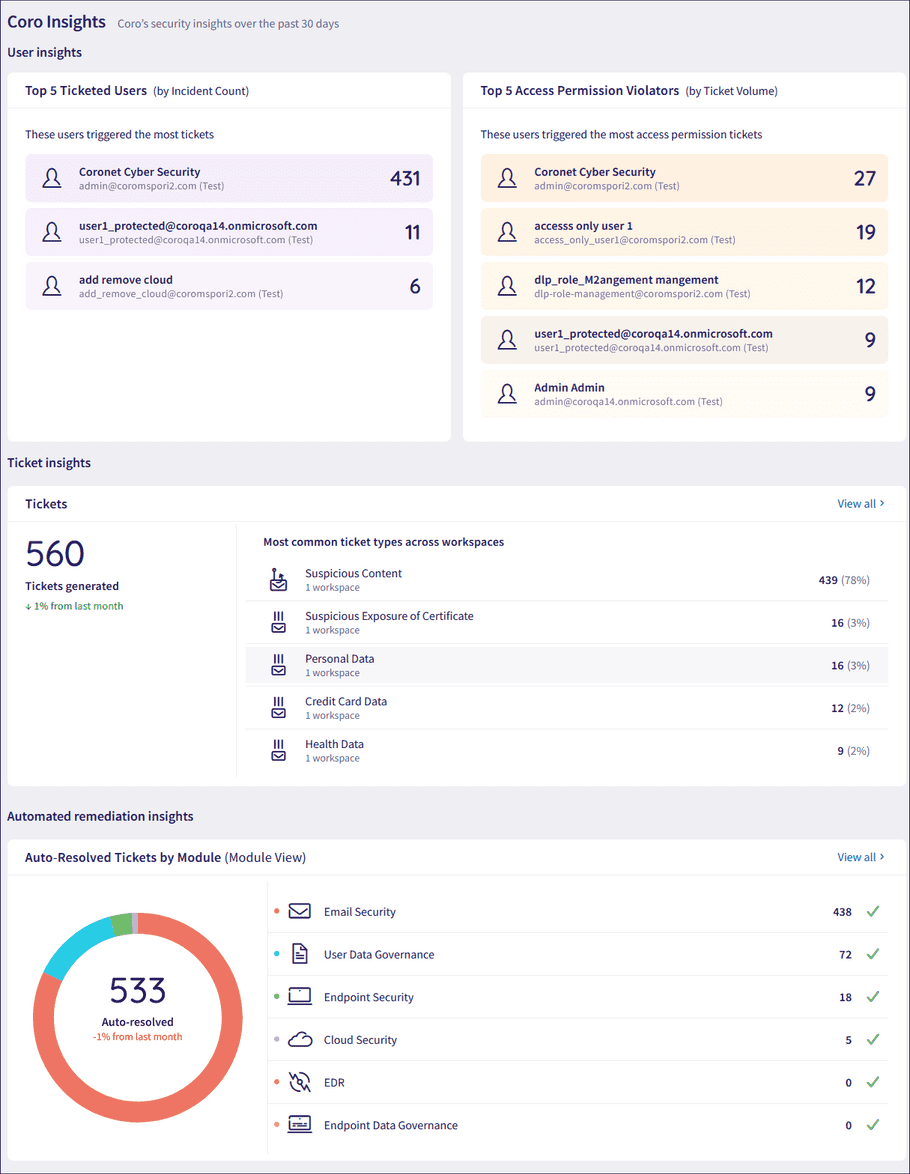Image resolution: width=910 pixels, height=1174 pixels.
Task: Open the Tickets View all link
Action: pyautogui.click(x=856, y=504)
